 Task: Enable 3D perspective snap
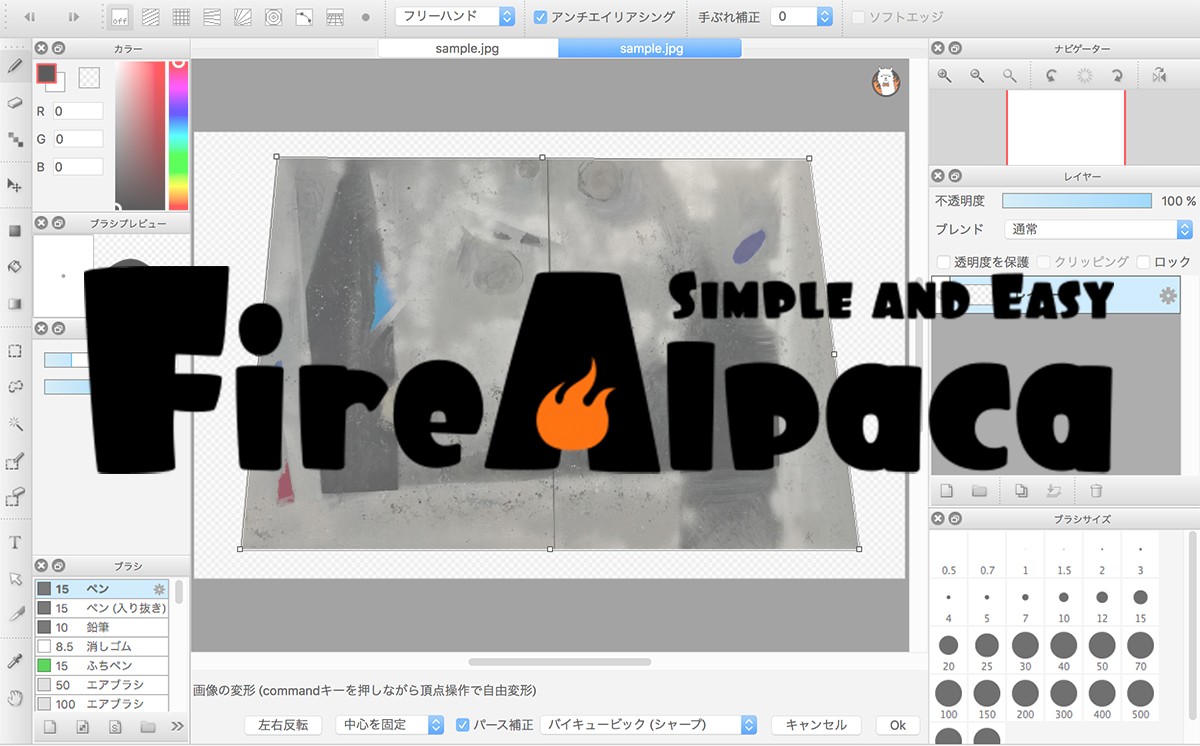click(335, 17)
